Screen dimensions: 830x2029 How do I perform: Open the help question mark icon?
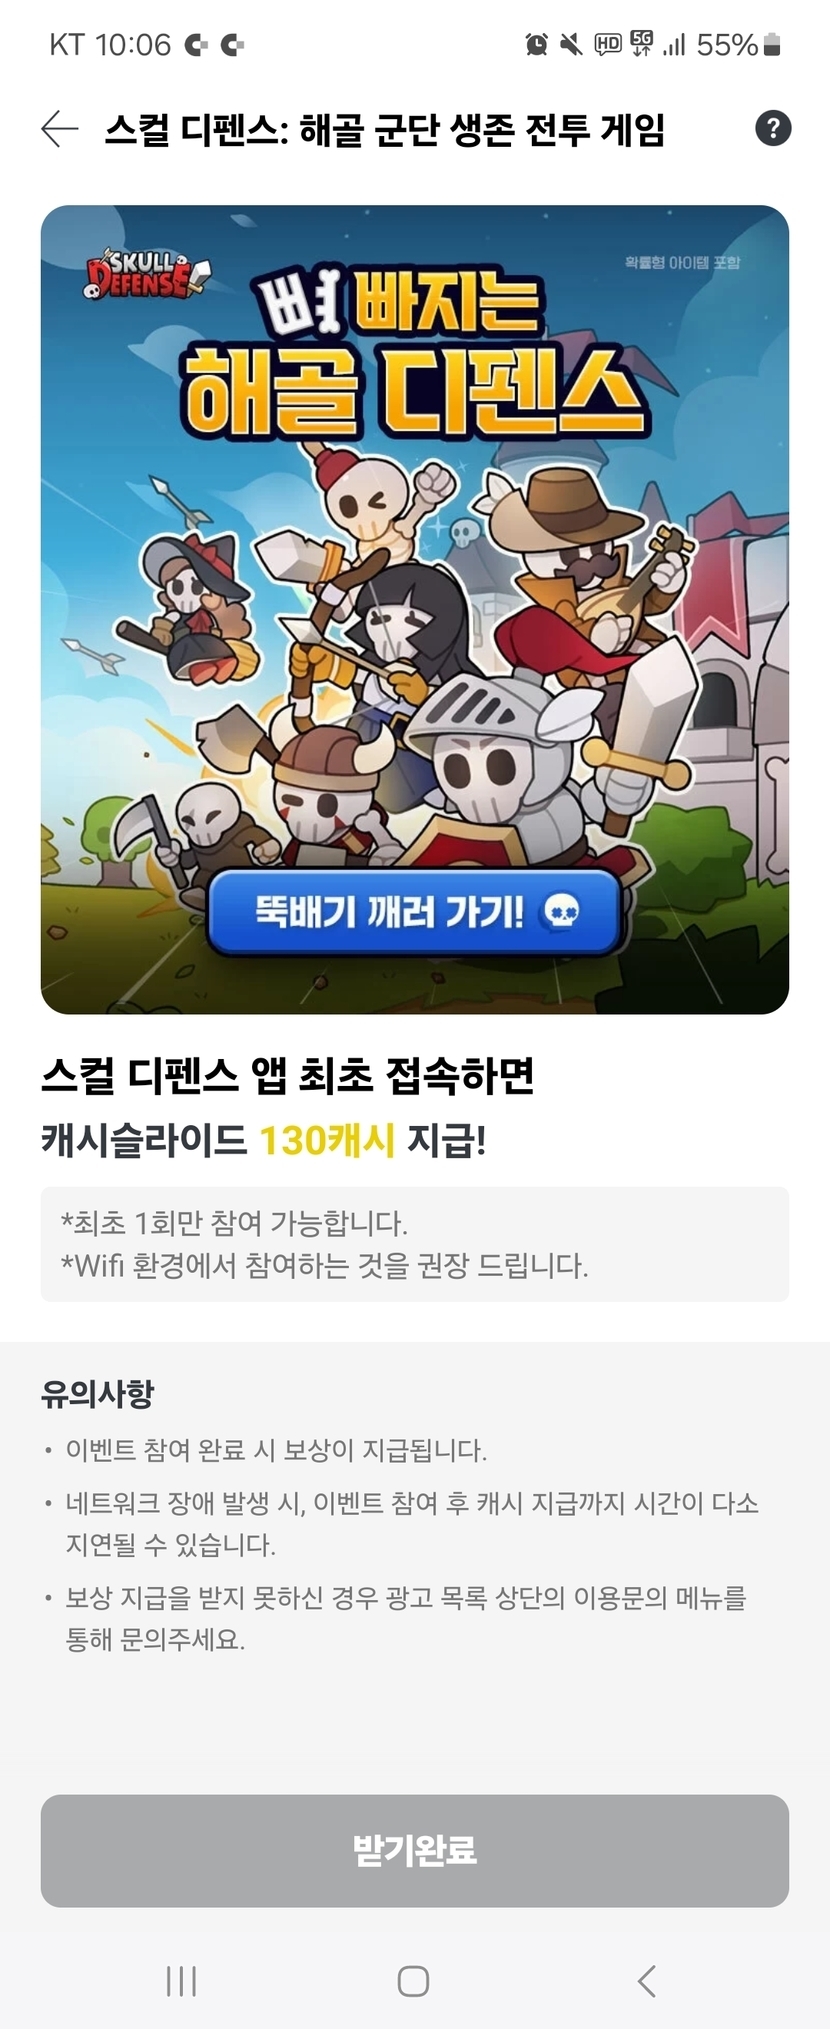tap(772, 128)
